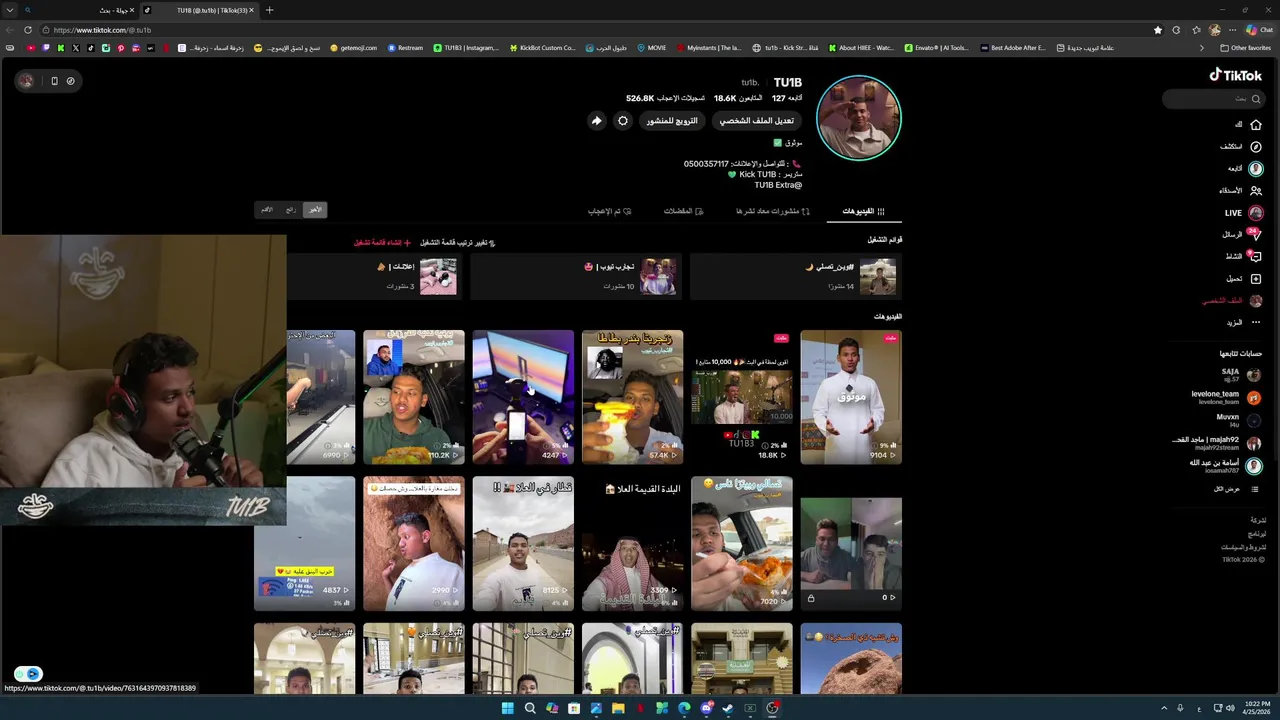Click the Edit Profile button (تعديل الملف الشخصي)
1280x720 pixels.
[x=757, y=121]
